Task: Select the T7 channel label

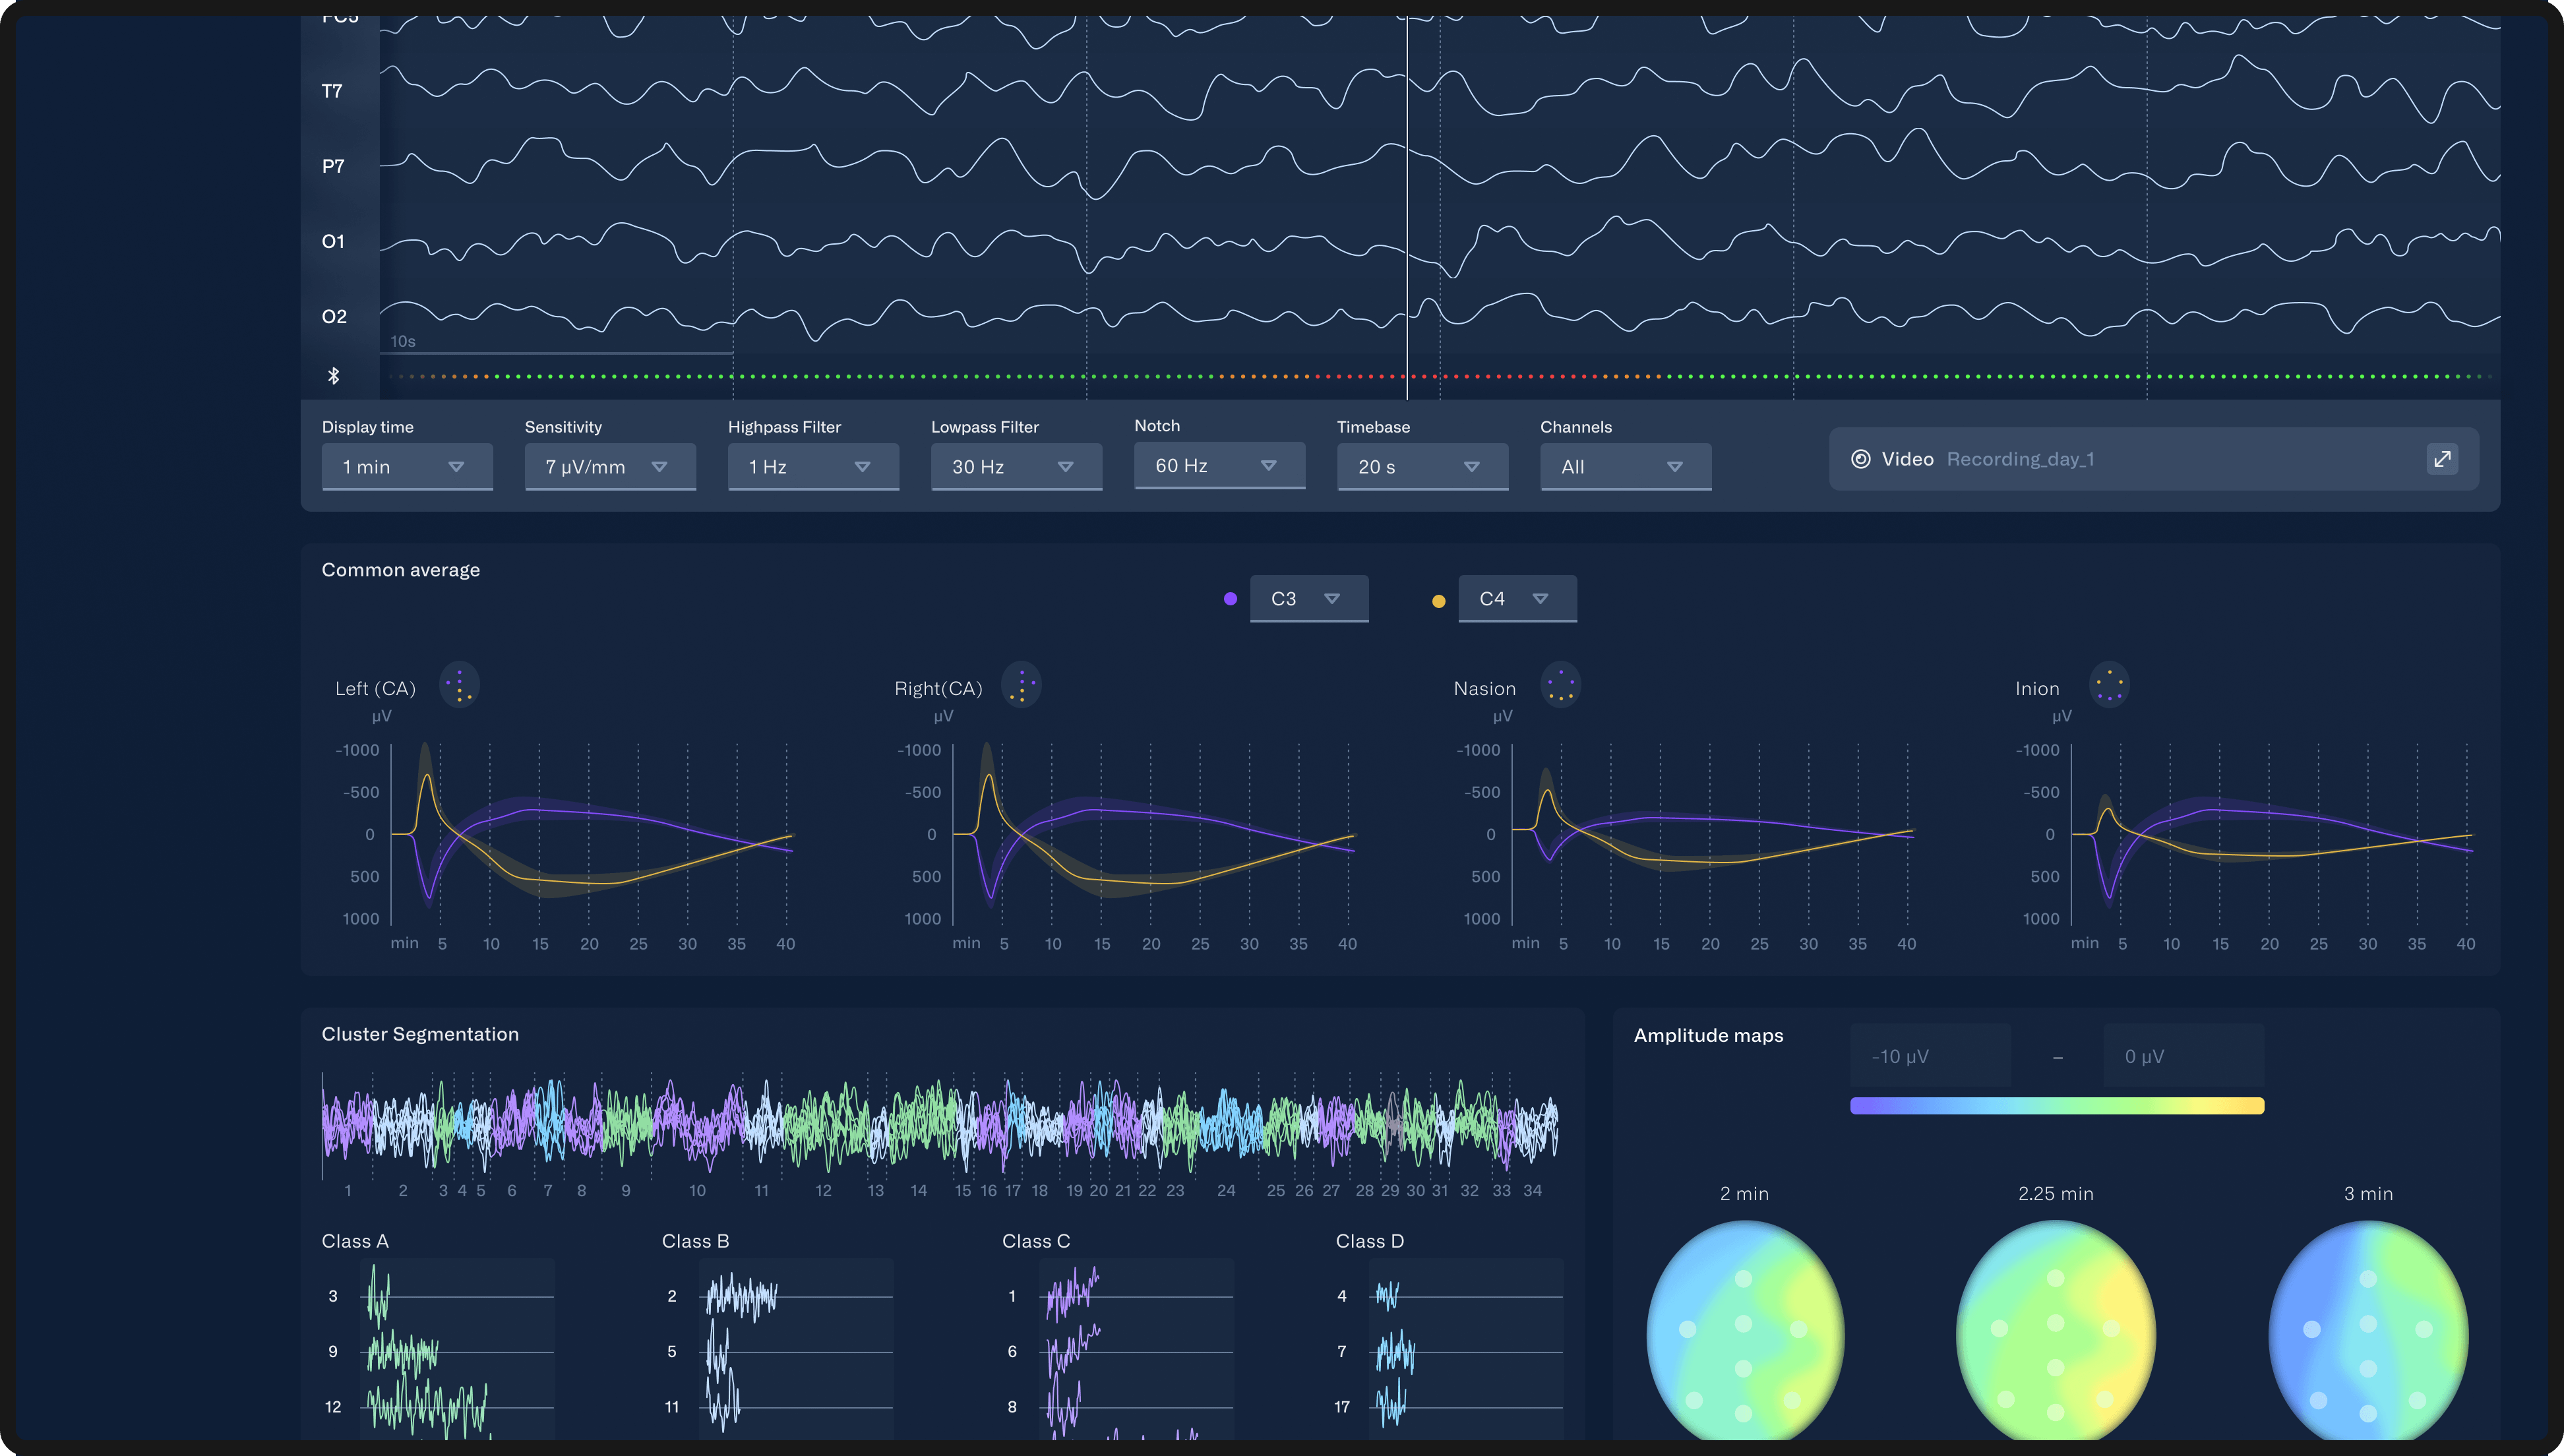Action: [332, 91]
